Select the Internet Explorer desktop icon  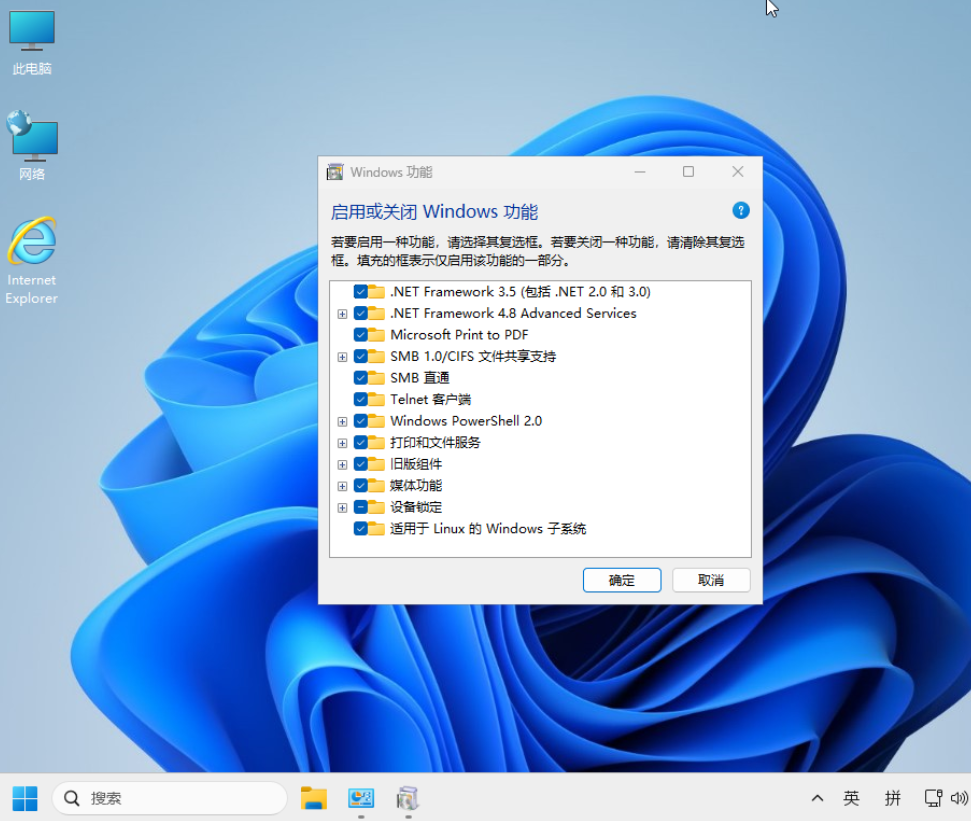click(x=32, y=261)
